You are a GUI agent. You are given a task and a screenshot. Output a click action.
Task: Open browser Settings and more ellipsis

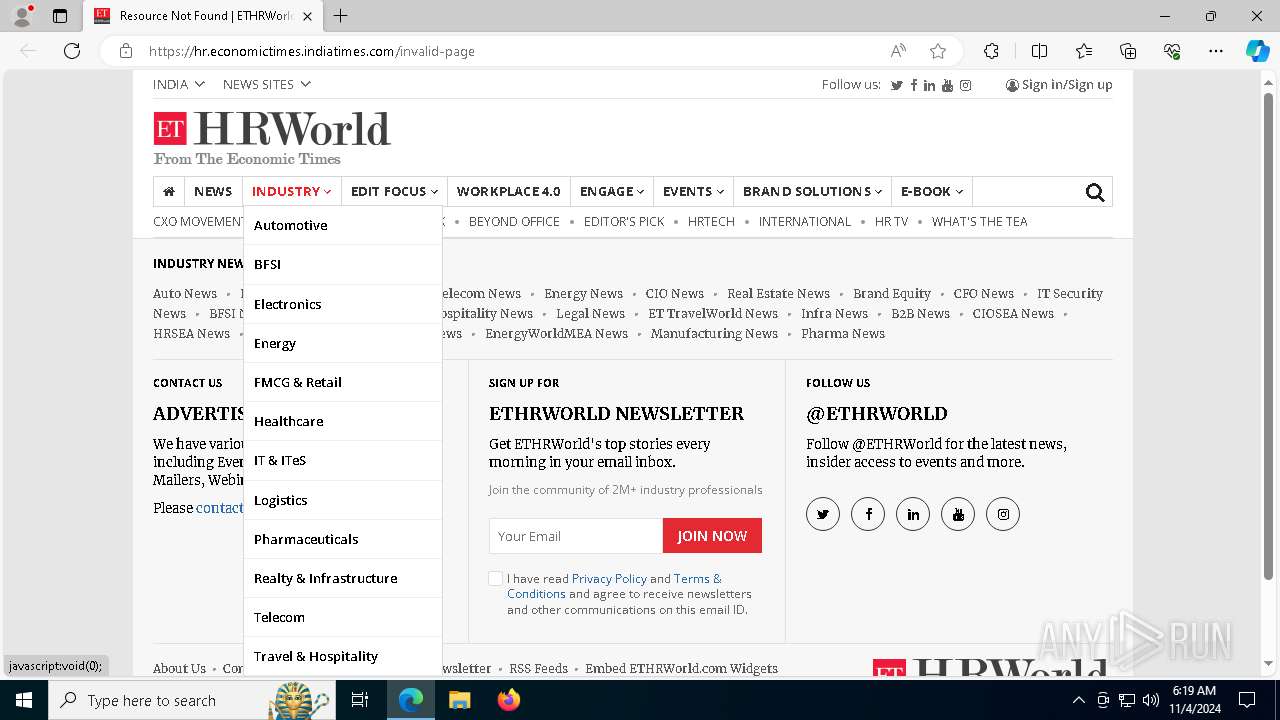tap(1216, 51)
